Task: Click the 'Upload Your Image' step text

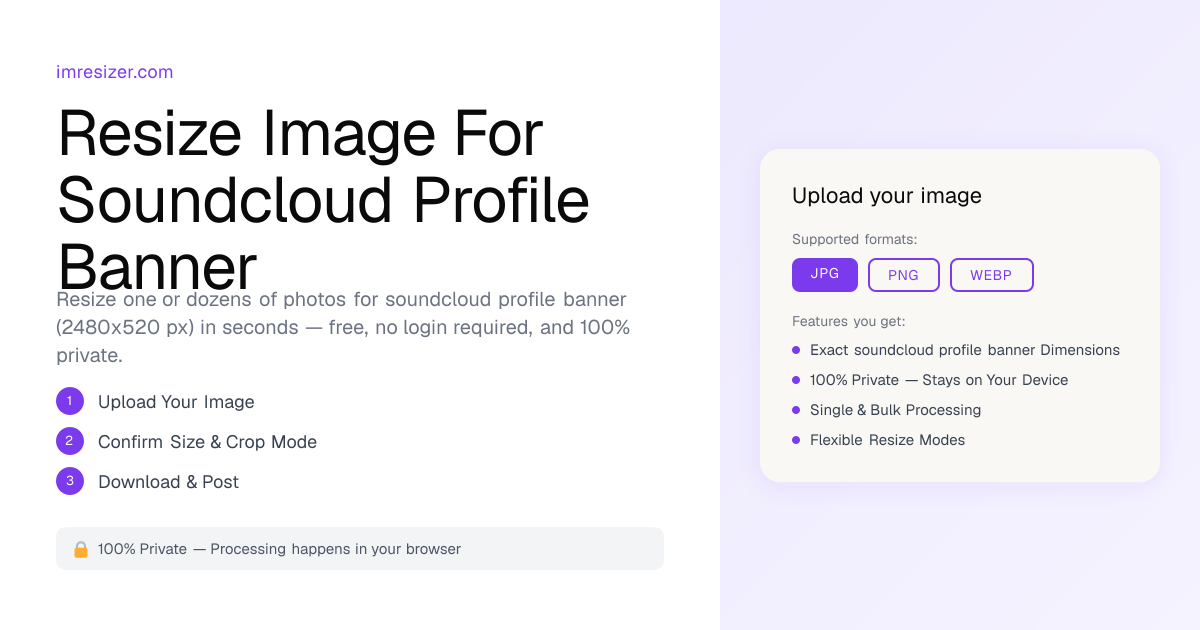Action: point(176,402)
